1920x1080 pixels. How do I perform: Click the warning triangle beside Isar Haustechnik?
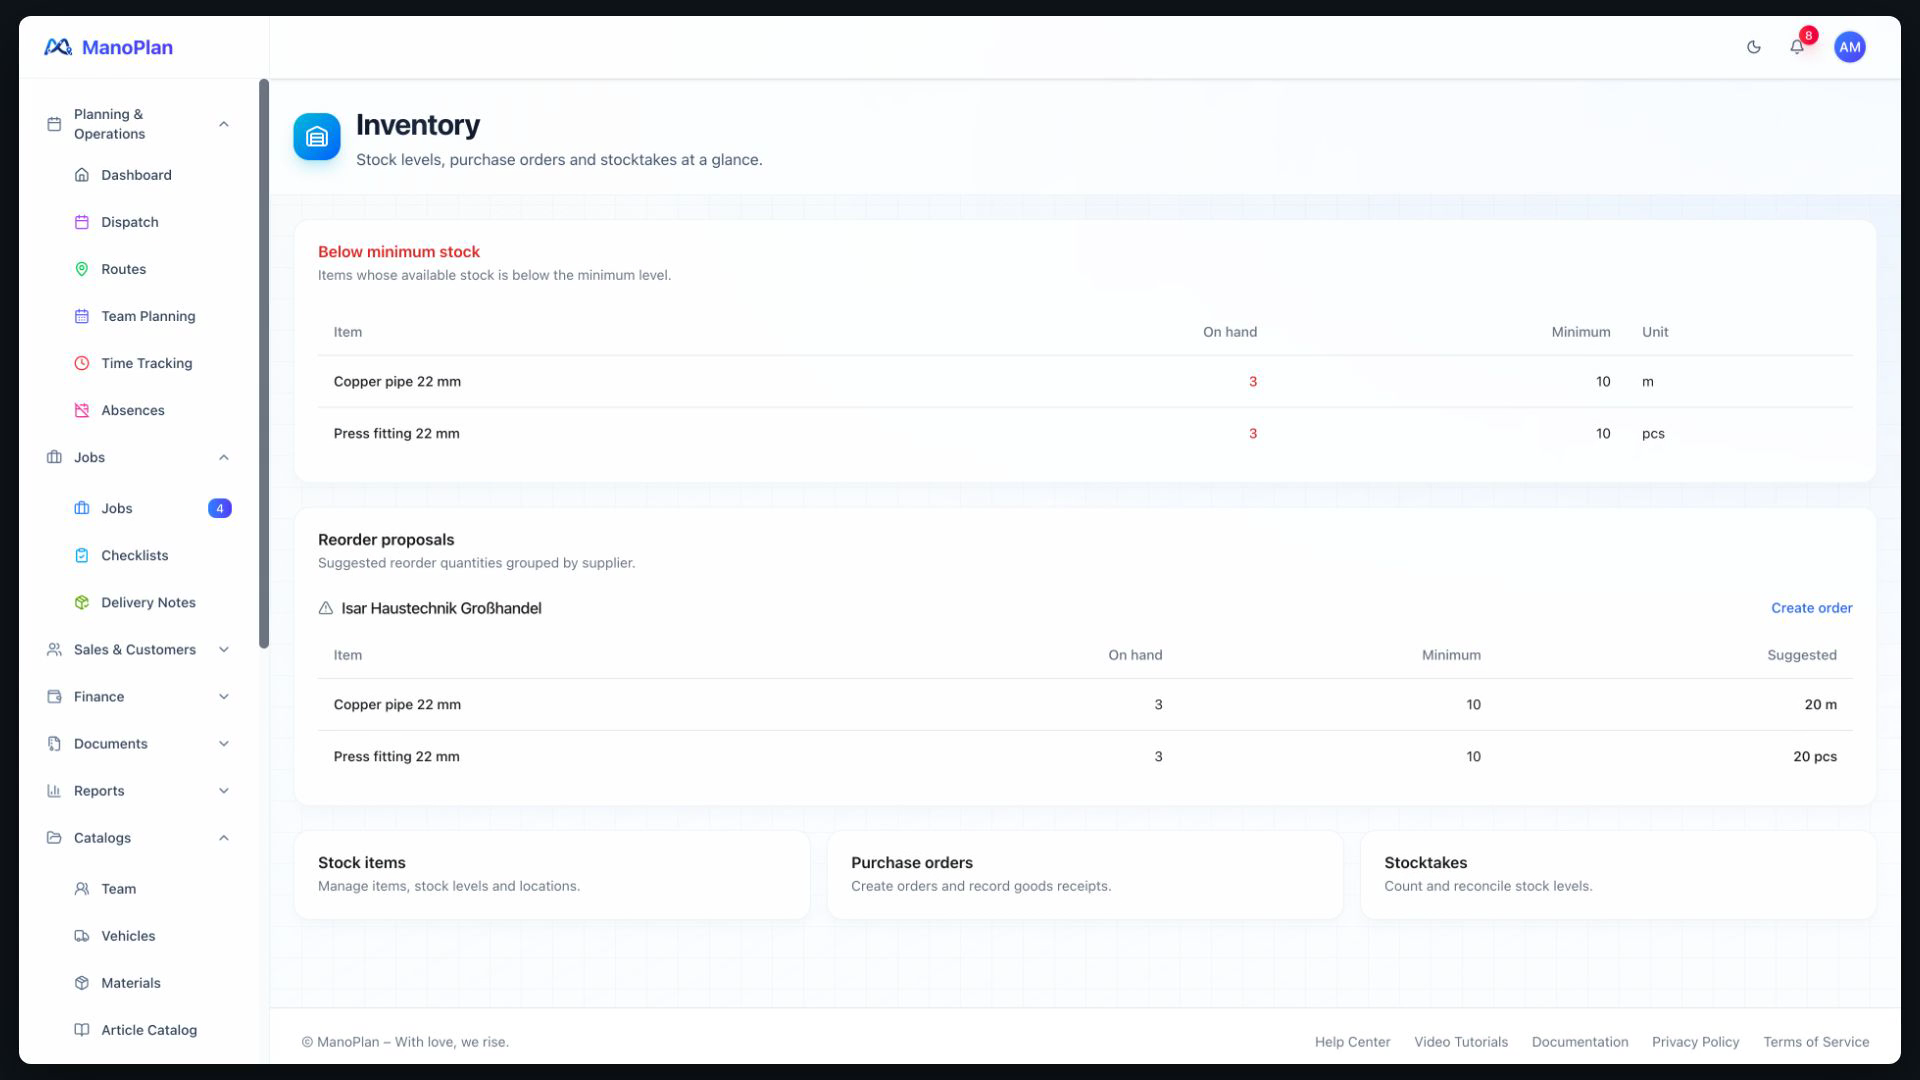point(326,608)
